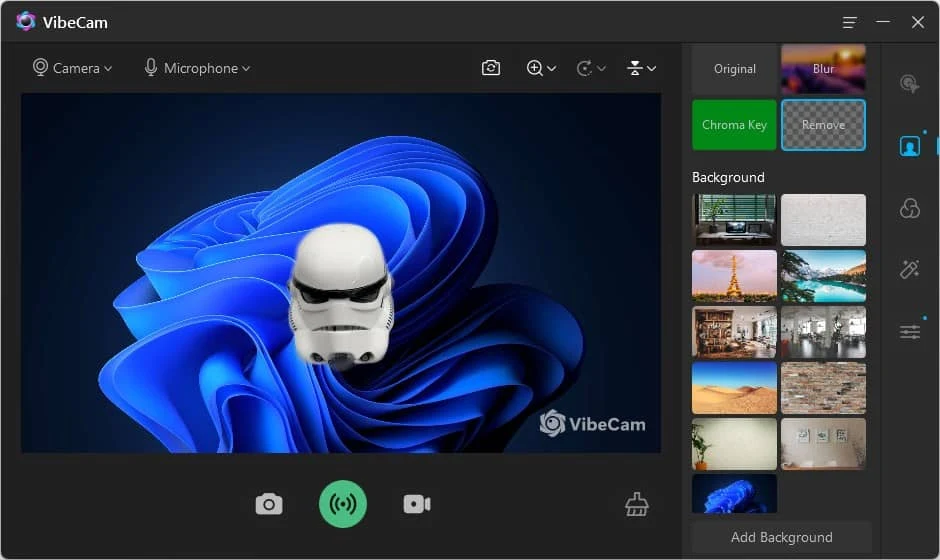Open the adjustment sliders sidebar icon
Screen dimensions: 940x560
(x=909, y=332)
